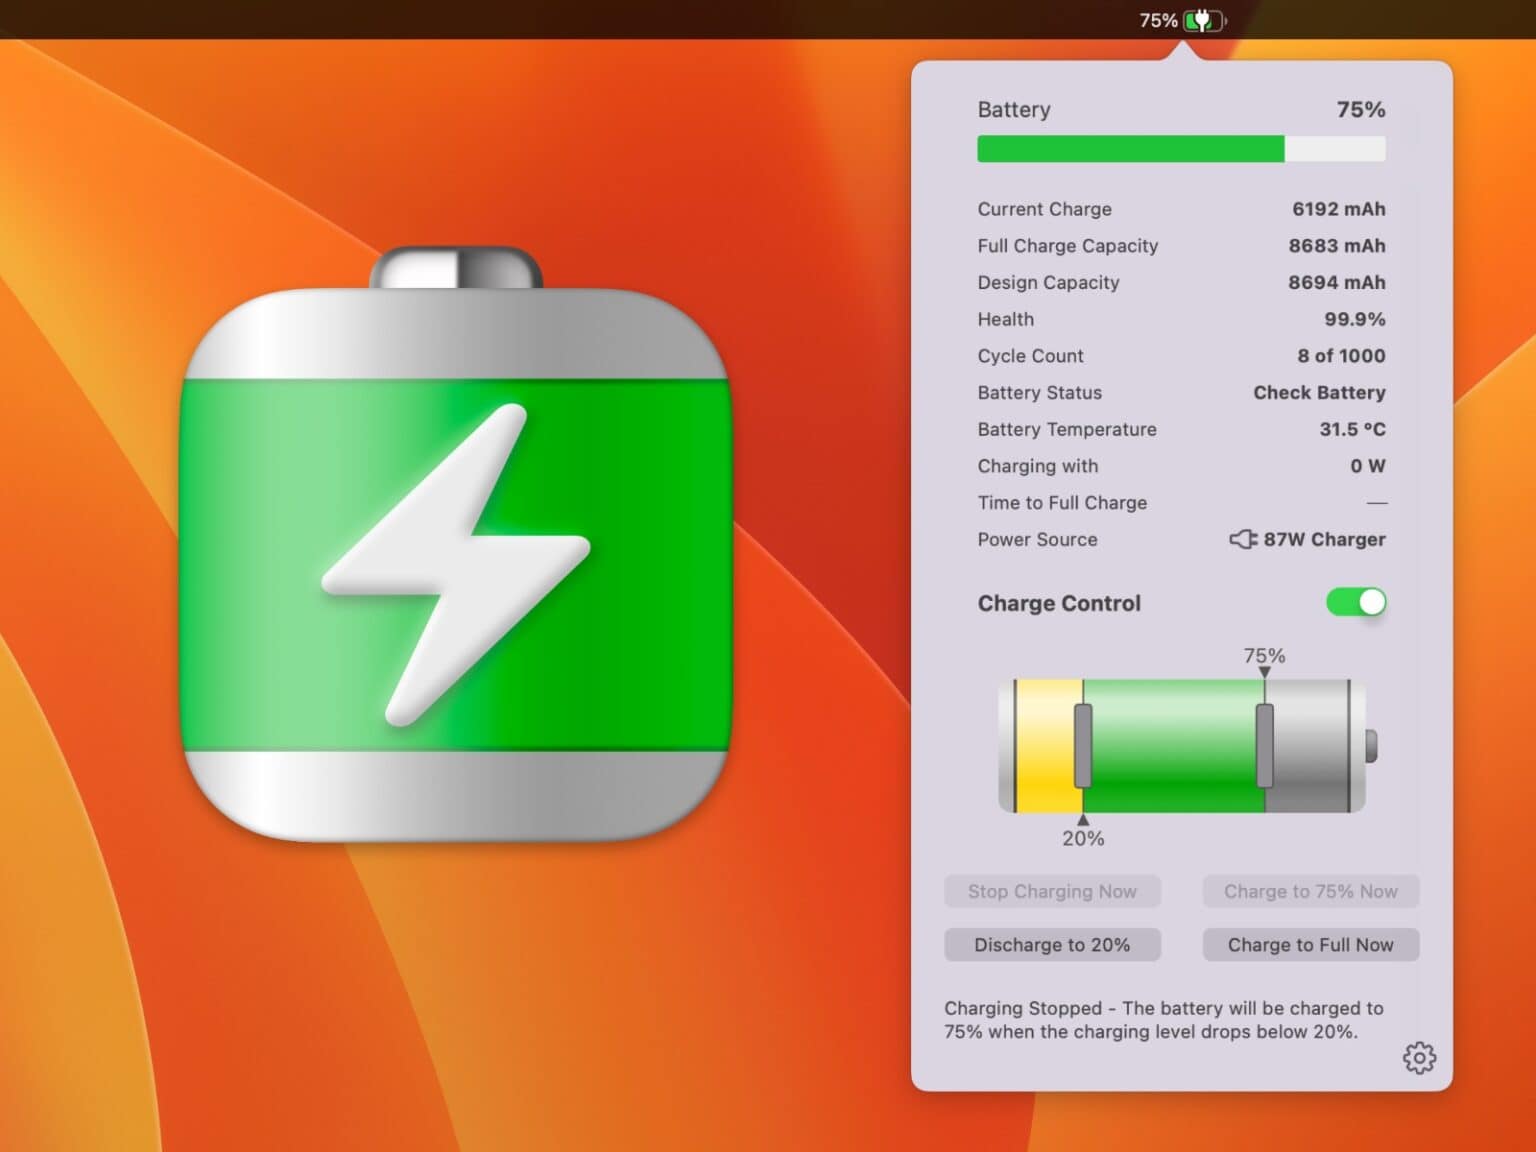Click the 75% text in the menu bar
The width and height of the screenshot is (1536, 1152).
(1158, 20)
